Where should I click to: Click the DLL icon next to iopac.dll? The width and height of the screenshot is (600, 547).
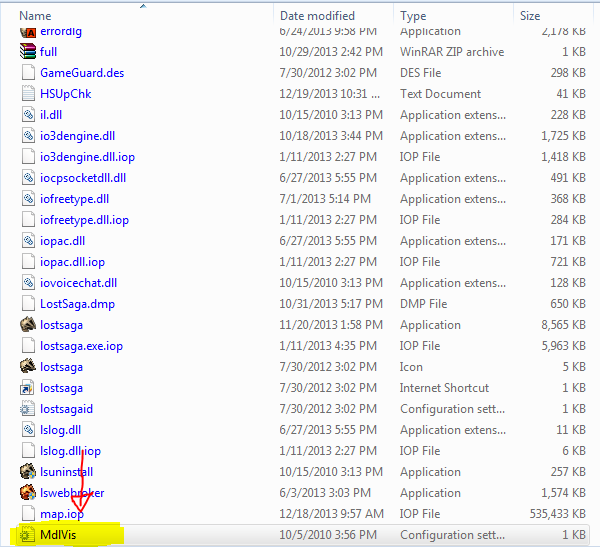28,241
